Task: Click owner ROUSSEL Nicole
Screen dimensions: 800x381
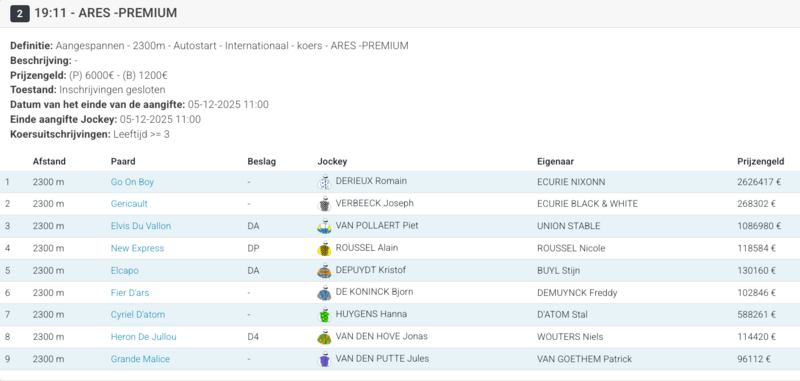Action: tap(571, 248)
